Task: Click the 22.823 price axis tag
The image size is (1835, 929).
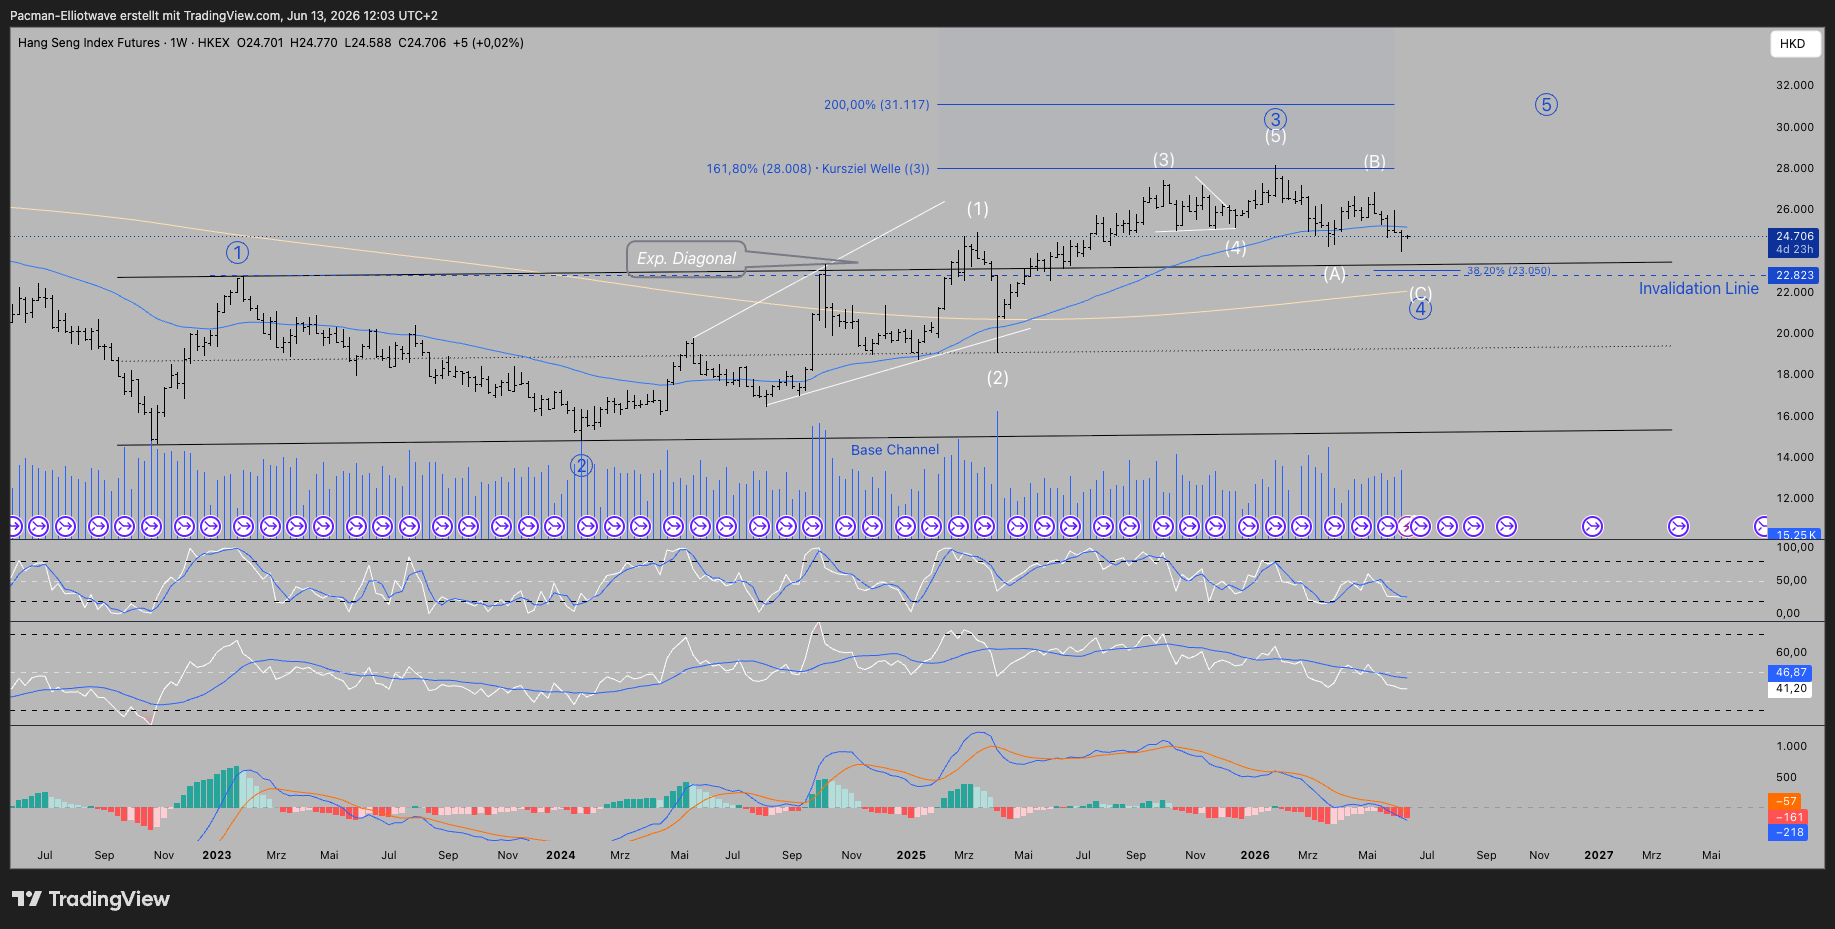Action: (1794, 275)
